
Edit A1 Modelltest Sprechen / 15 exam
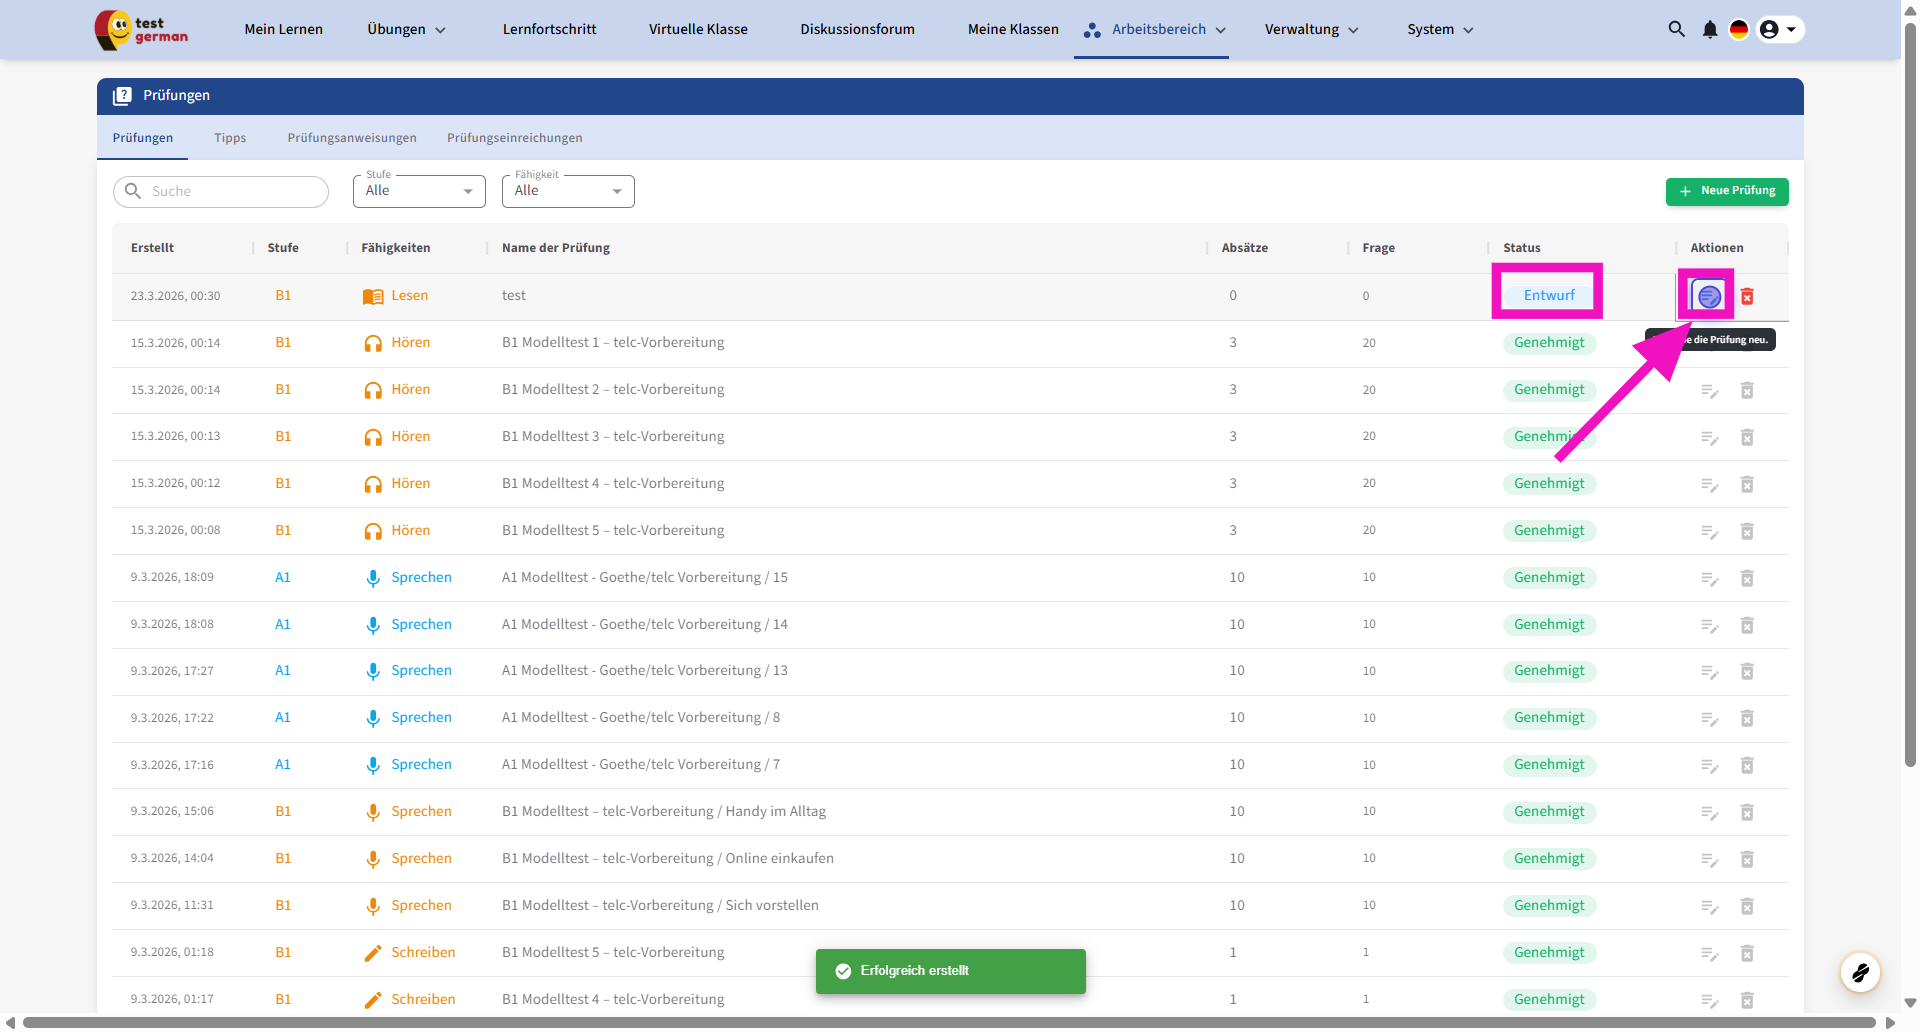[x=1709, y=579]
